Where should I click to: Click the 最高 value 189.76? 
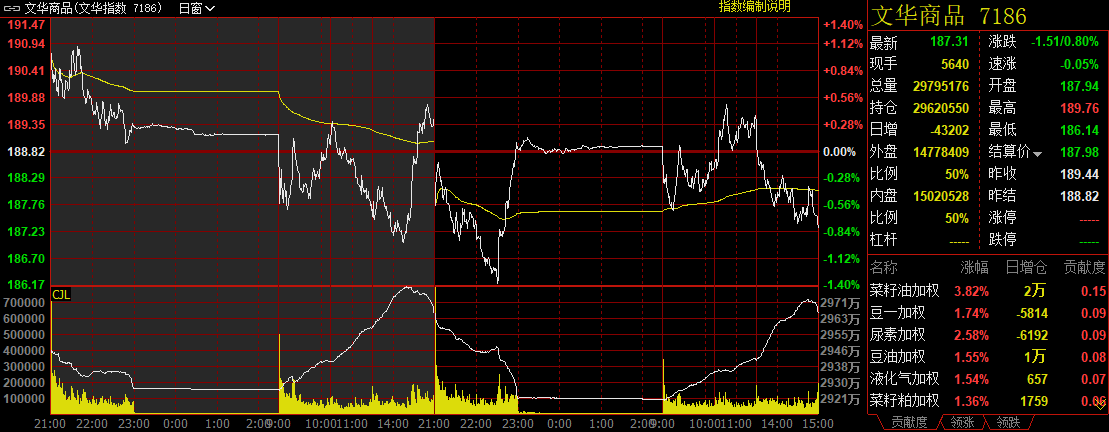(1079, 107)
